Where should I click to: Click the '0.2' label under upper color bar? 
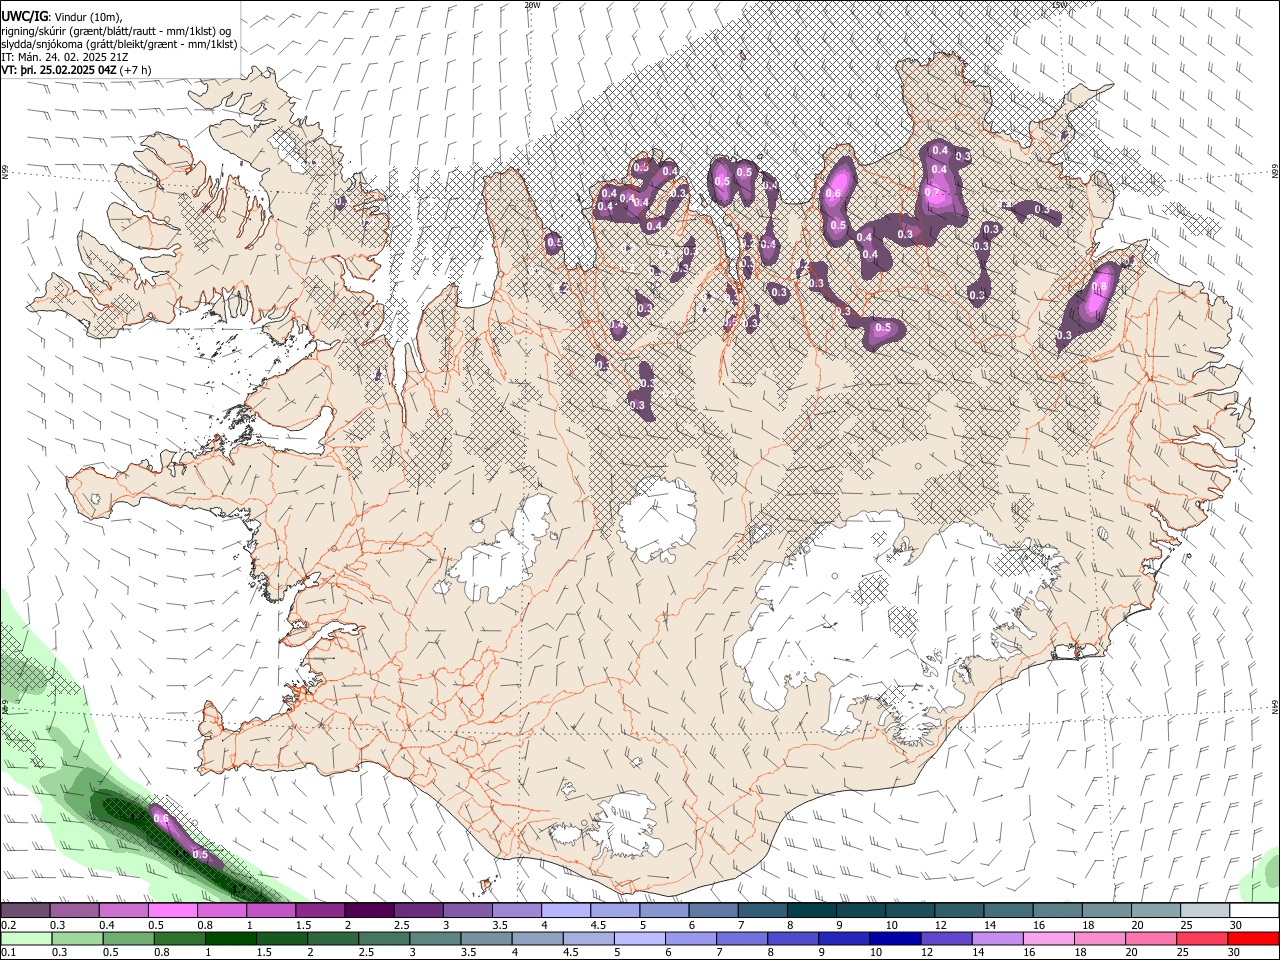click(8, 925)
